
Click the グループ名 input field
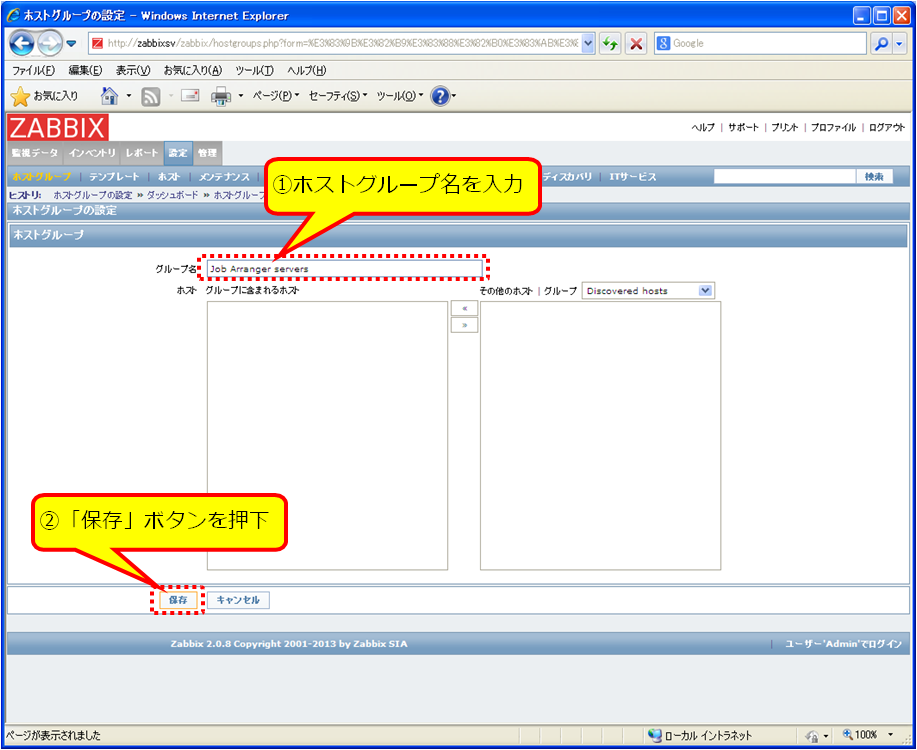click(x=344, y=269)
